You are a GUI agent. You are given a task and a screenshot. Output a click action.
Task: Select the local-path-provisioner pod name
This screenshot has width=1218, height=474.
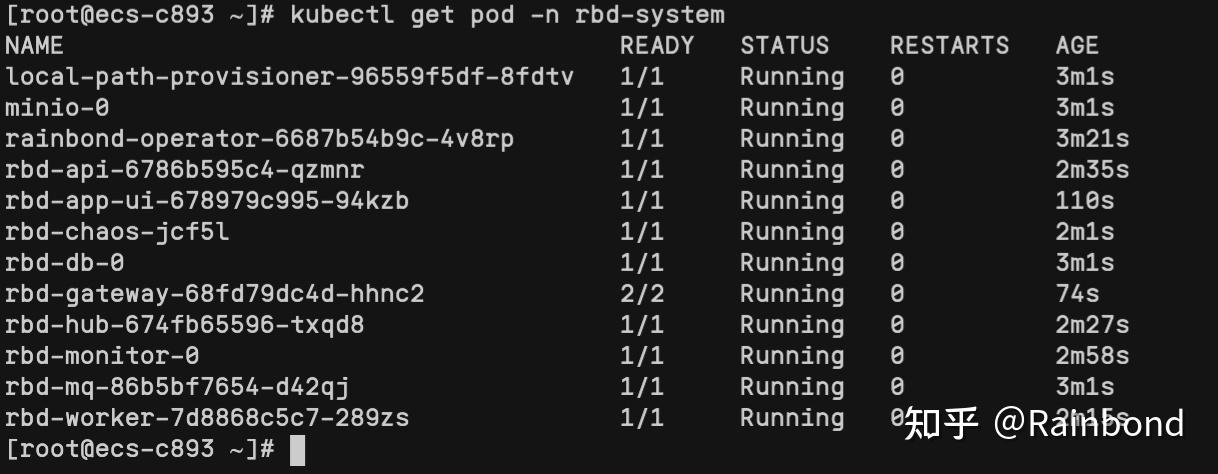coord(289,77)
